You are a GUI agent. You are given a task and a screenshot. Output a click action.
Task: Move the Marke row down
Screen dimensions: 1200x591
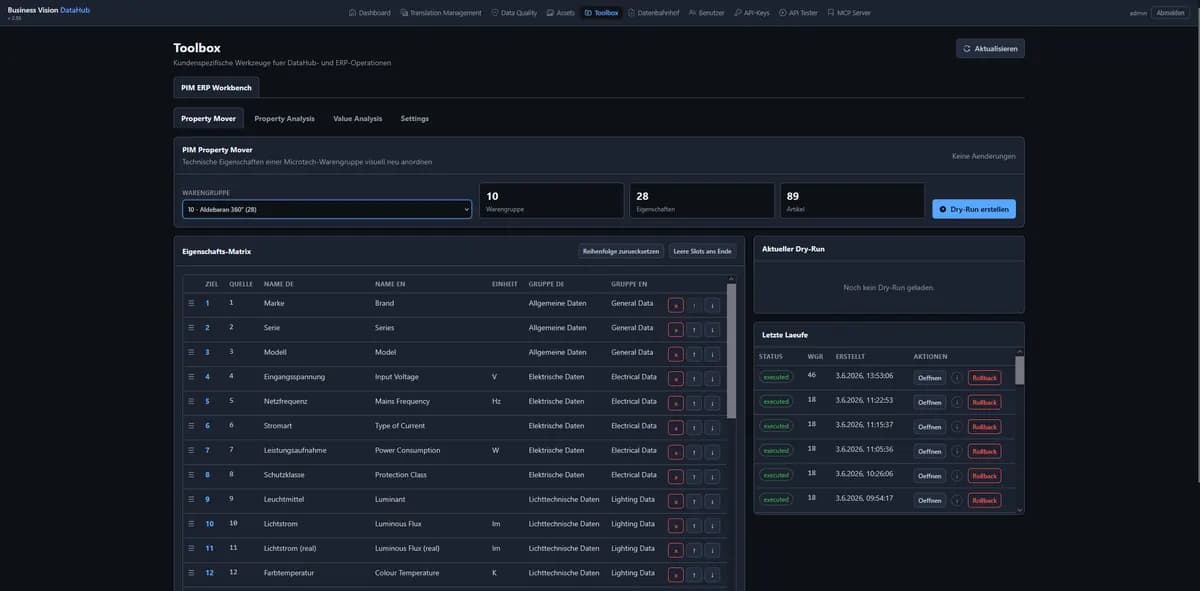tap(712, 304)
